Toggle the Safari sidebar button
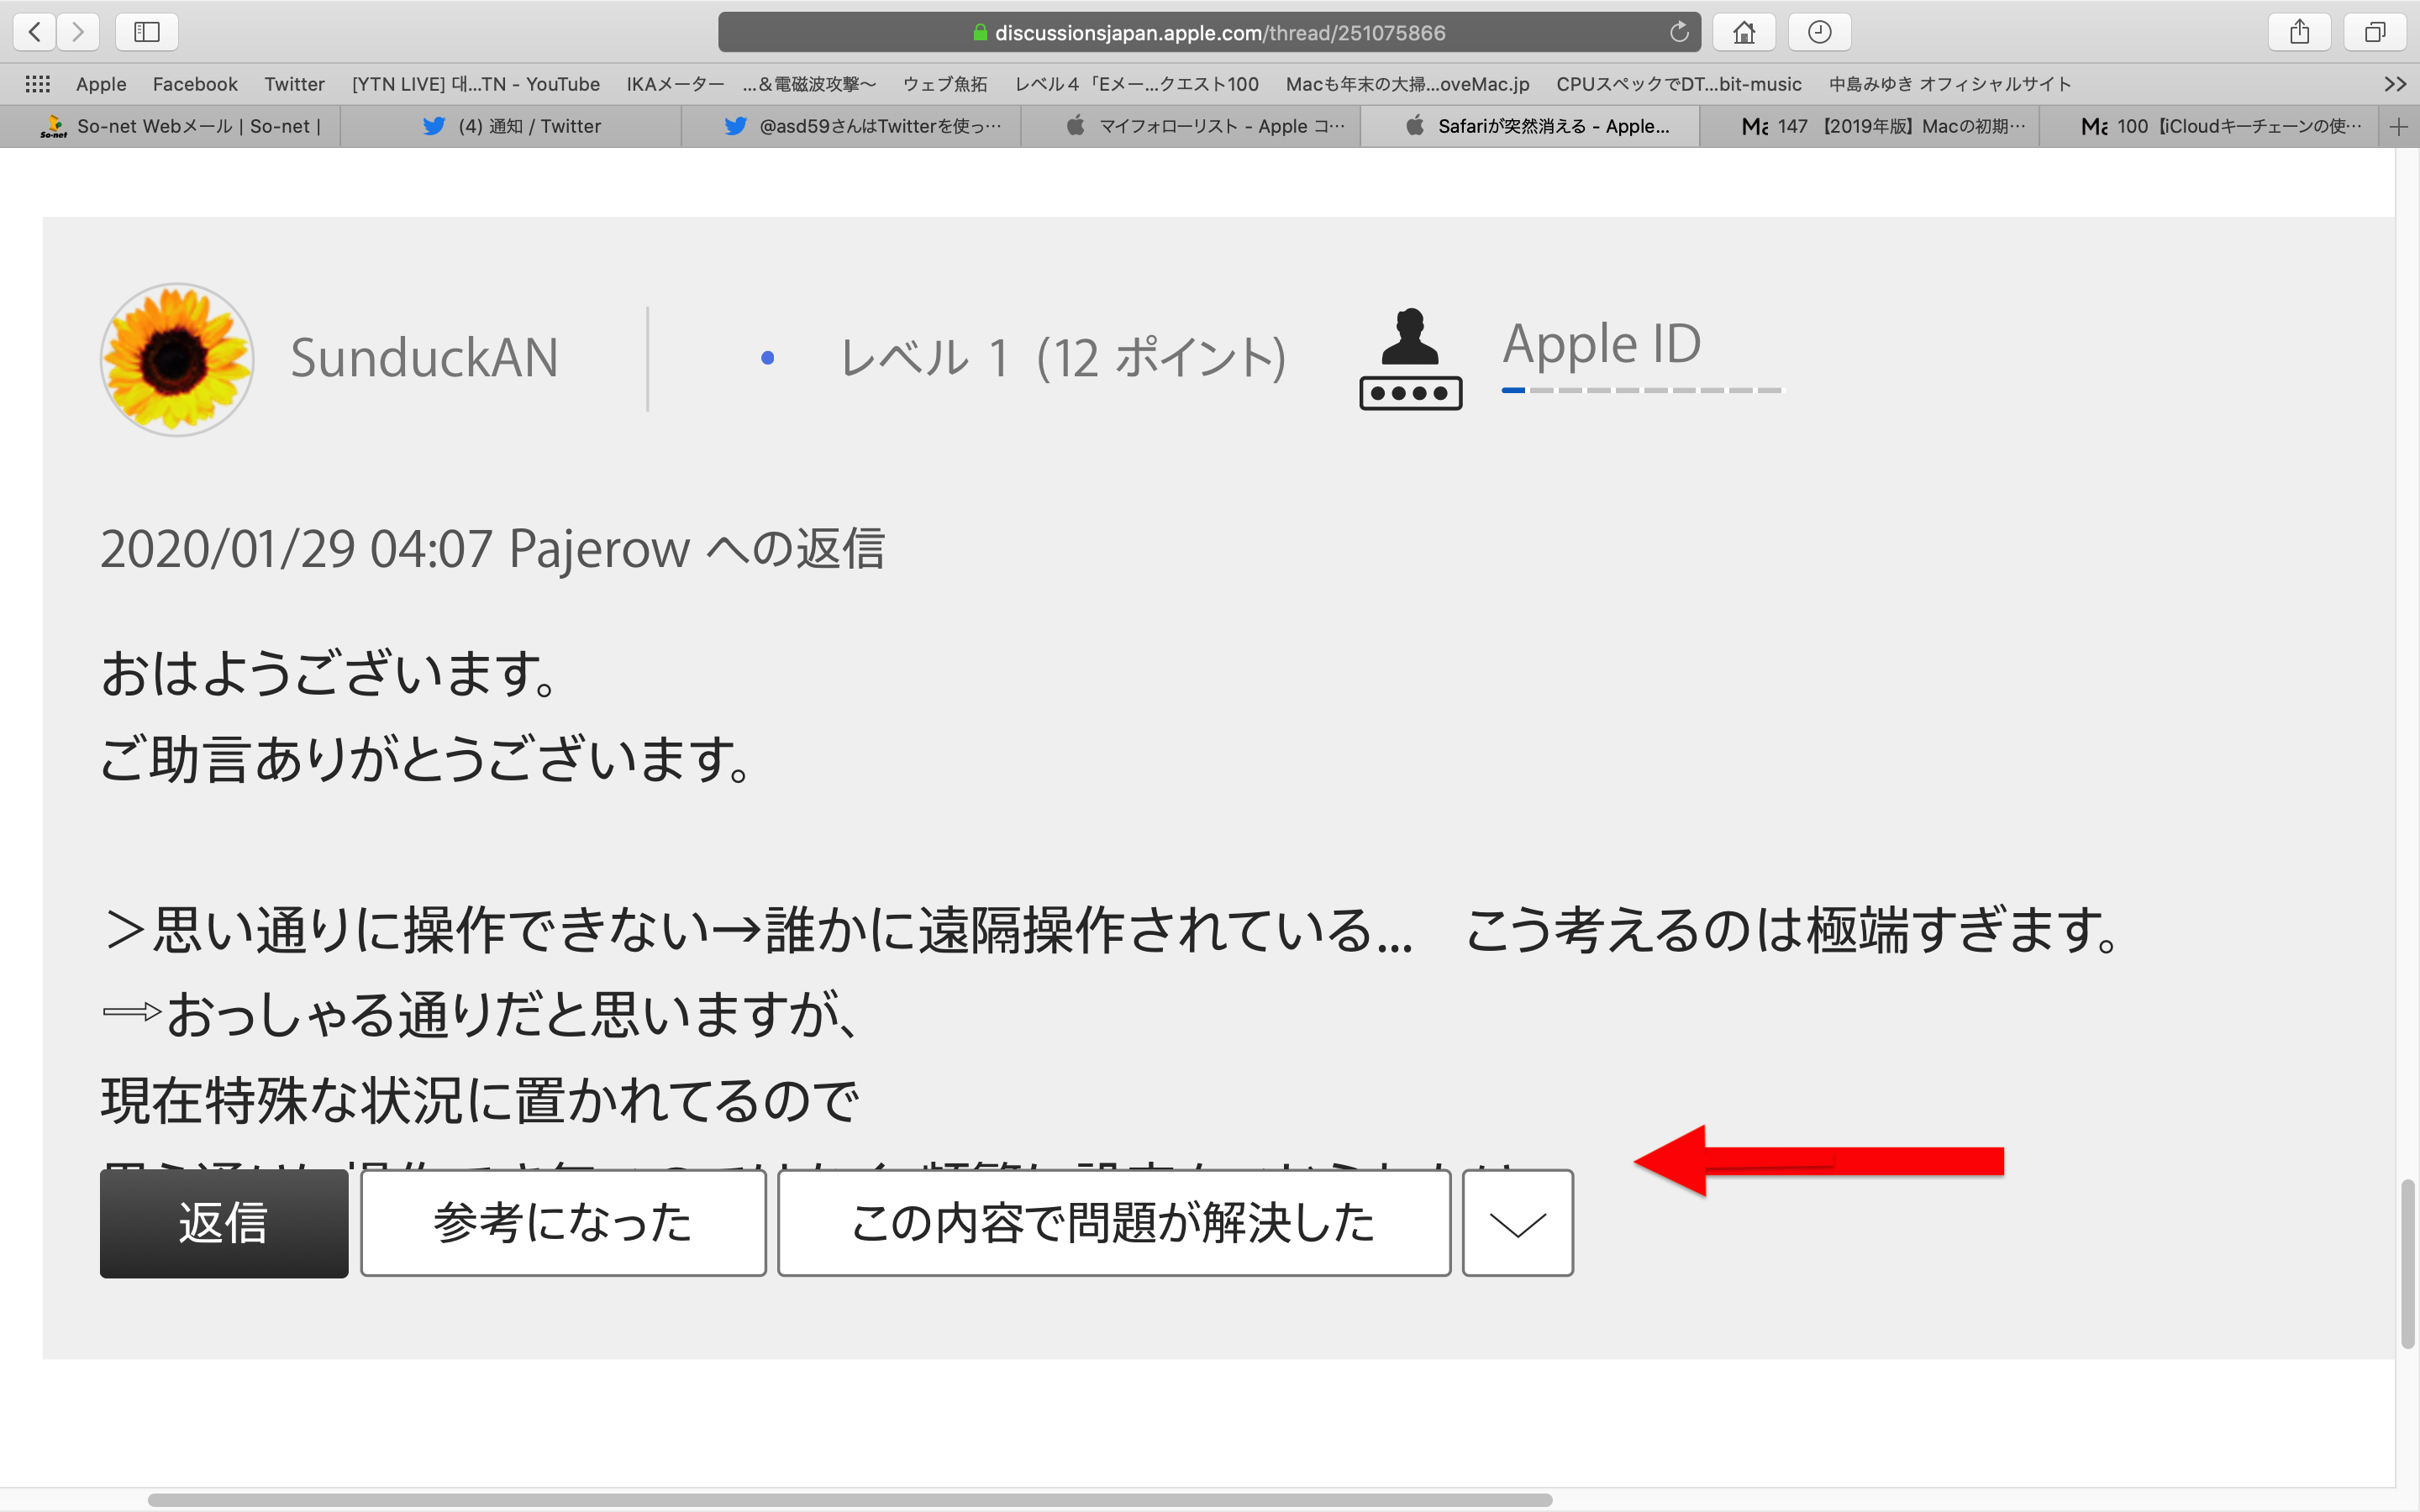The height and width of the screenshot is (1512, 2420). (x=147, y=32)
